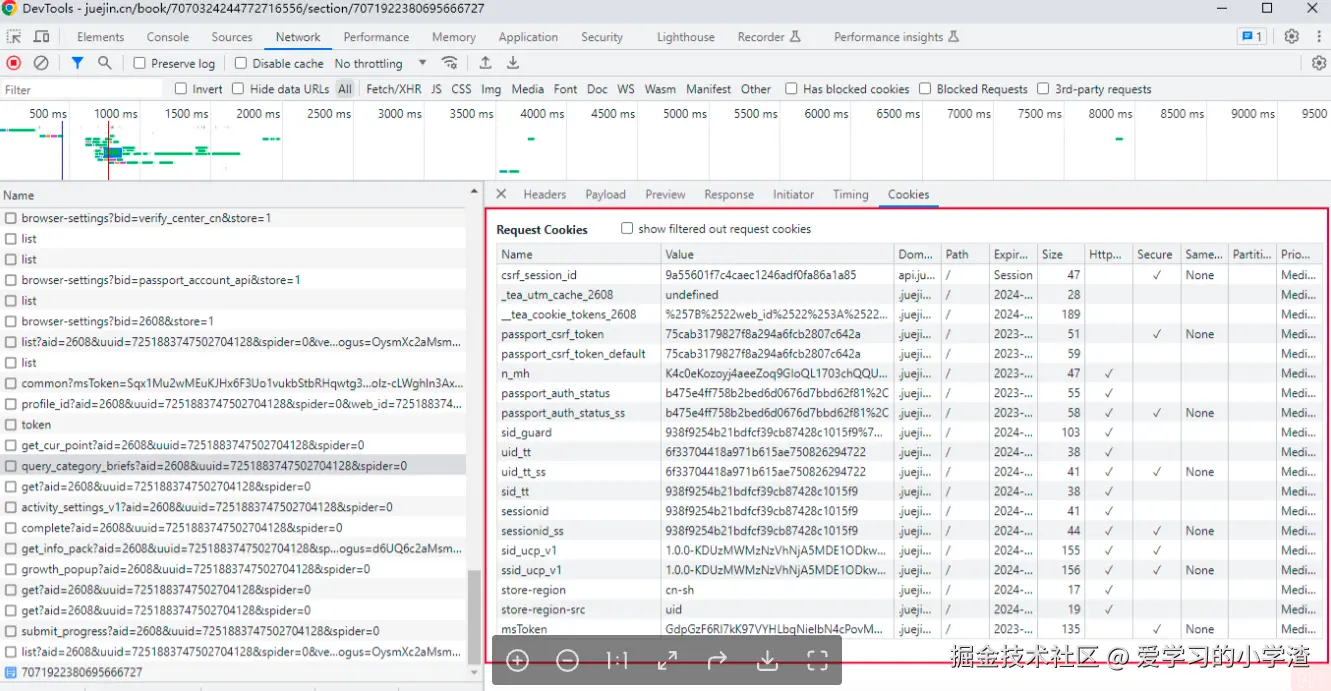Enable Preserve log checkbox
This screenshot has width=1331, height=691.
[140, 63]
